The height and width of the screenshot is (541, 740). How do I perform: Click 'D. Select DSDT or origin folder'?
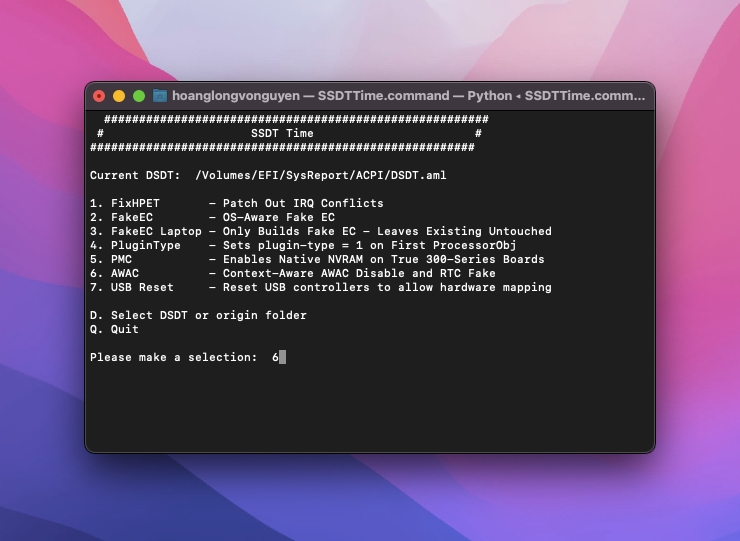(198, 315)
